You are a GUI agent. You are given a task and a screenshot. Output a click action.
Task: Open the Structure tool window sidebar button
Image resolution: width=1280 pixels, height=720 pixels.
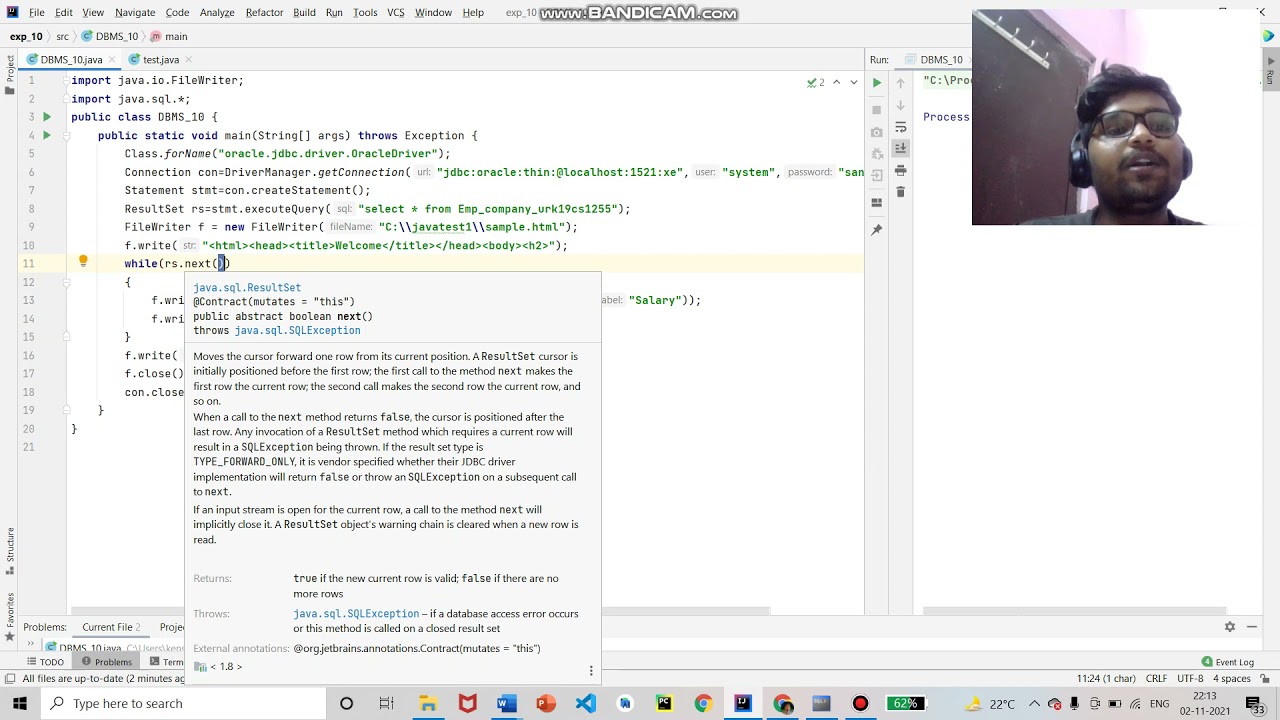[10, 552]
